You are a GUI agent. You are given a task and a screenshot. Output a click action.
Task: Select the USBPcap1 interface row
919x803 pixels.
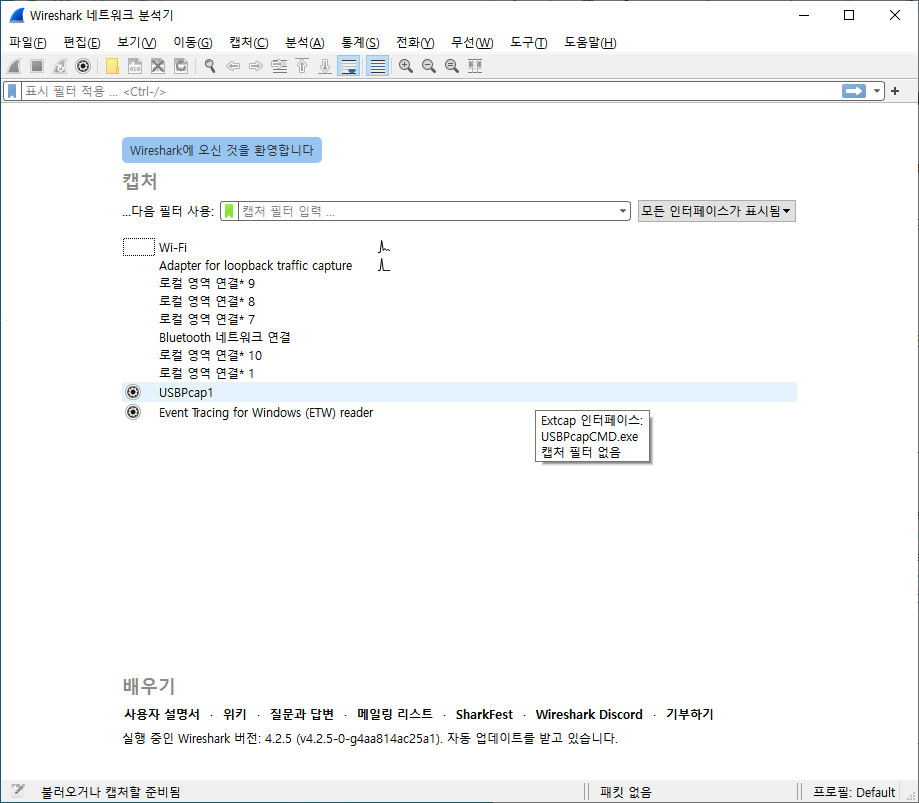(460, 392)
